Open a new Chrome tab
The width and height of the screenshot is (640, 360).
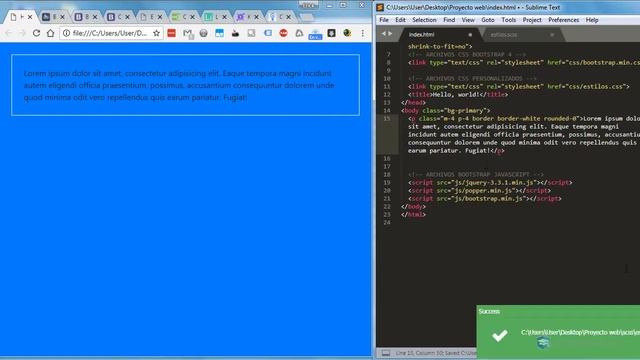(307, 17)
